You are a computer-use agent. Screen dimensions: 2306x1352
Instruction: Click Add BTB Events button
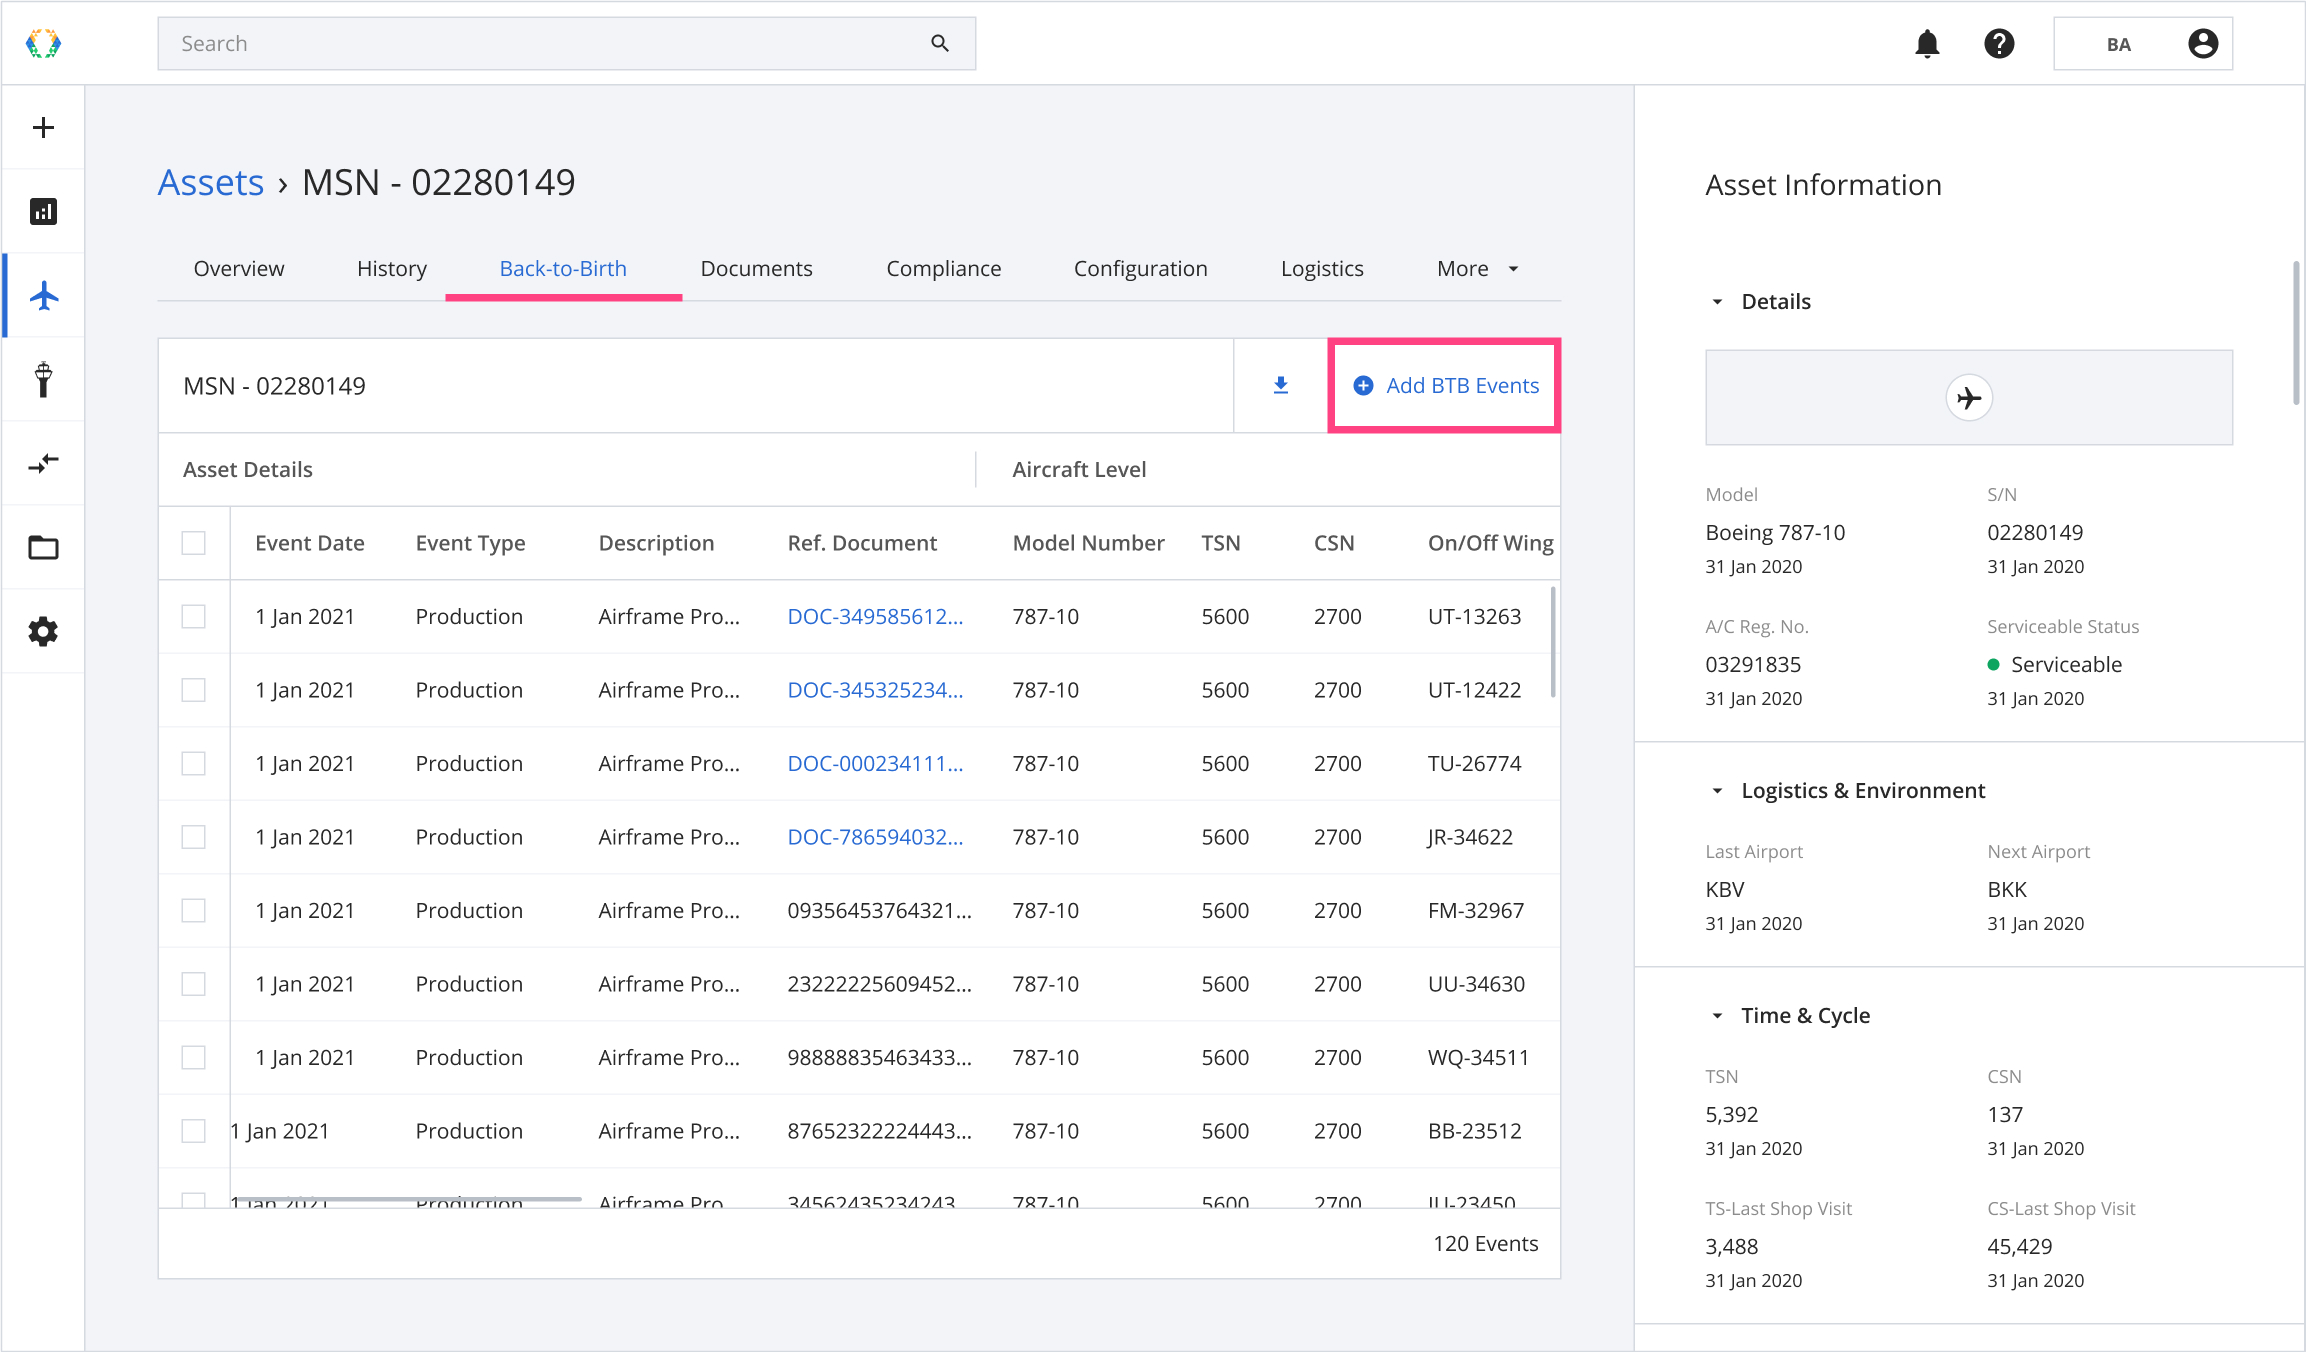(1445, 386)
